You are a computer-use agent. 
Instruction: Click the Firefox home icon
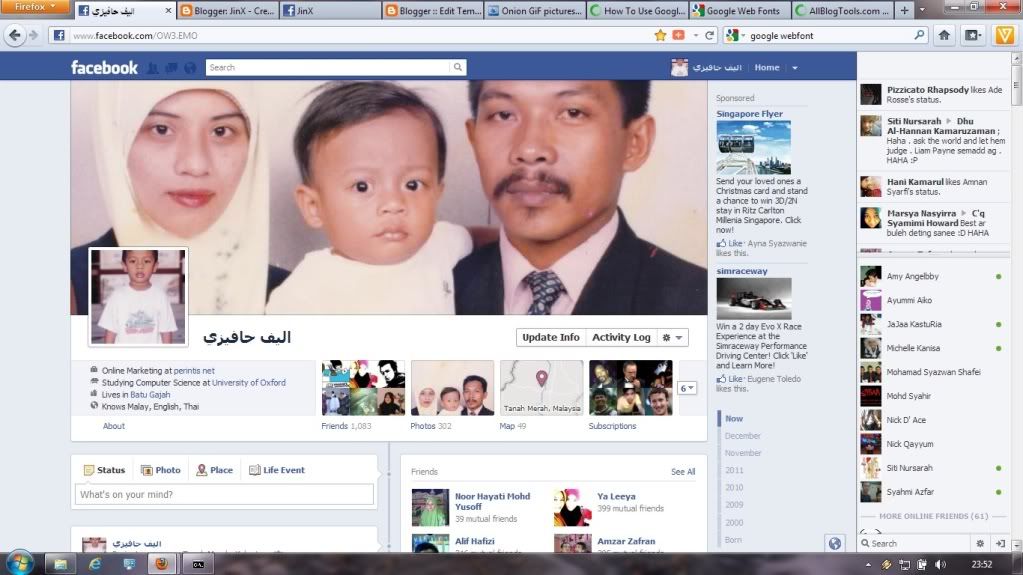pos(944,35)
